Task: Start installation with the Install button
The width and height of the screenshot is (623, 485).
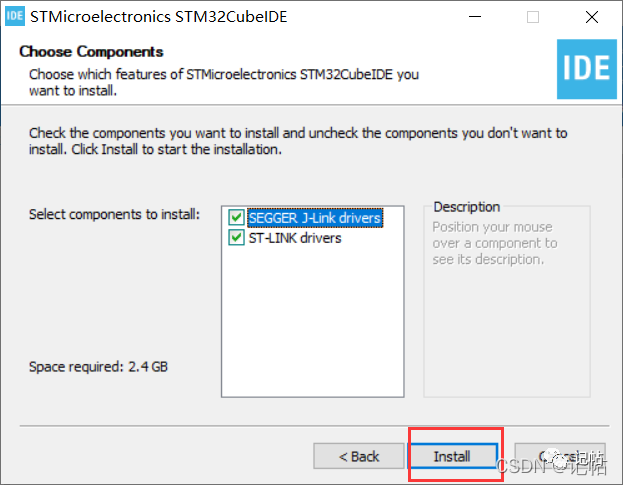Action: point(453,456)
